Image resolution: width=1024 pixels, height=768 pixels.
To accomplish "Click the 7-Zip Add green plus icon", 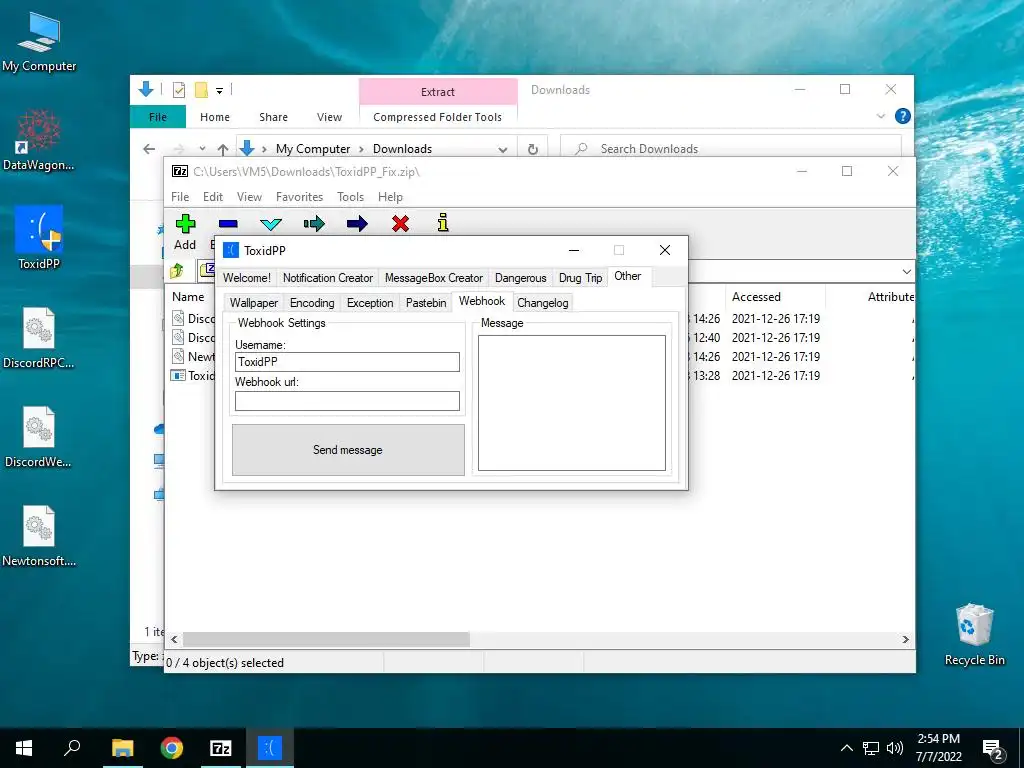I will coord(185,224).
